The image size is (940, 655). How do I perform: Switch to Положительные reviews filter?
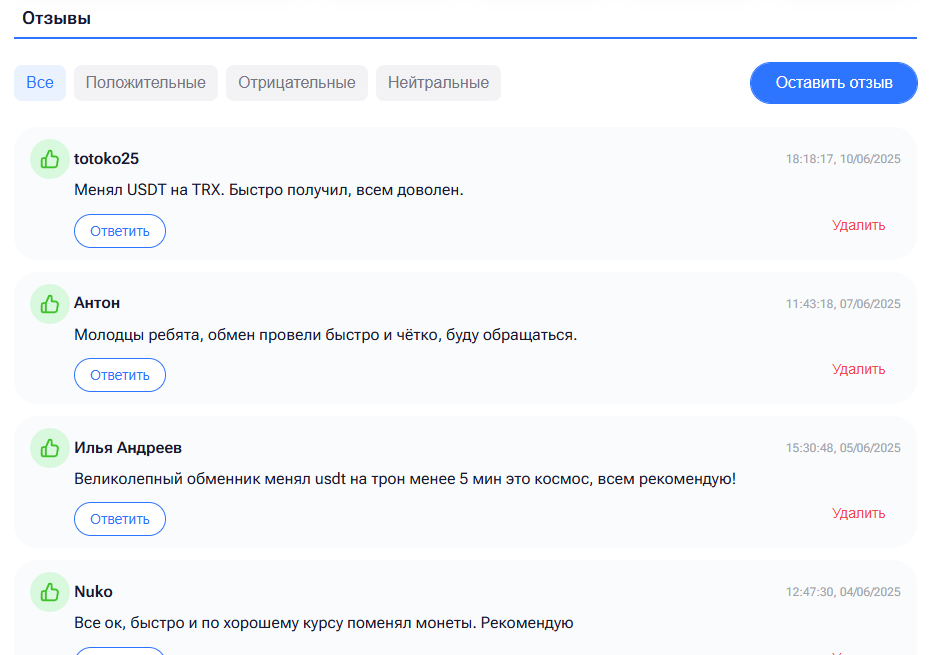[146, 83]
